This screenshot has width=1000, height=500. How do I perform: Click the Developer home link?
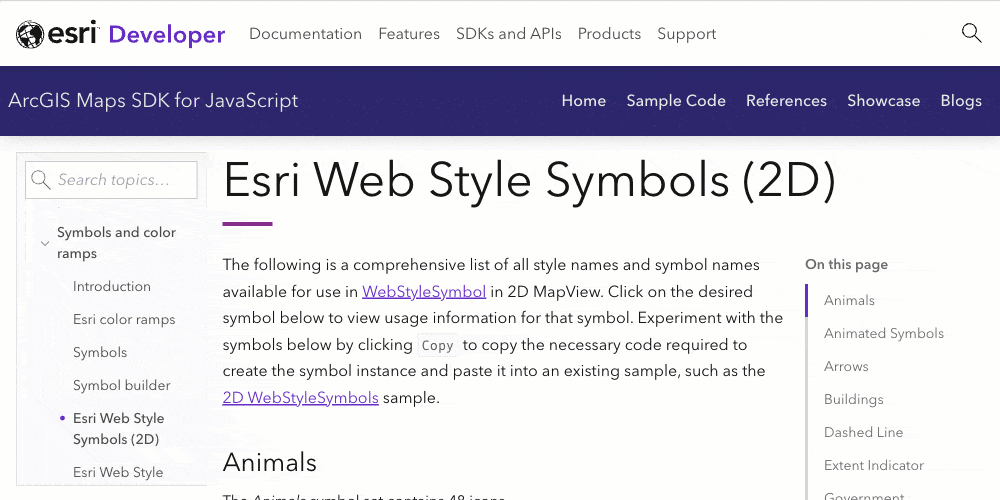pyautogui.click(x=167, y=34)
